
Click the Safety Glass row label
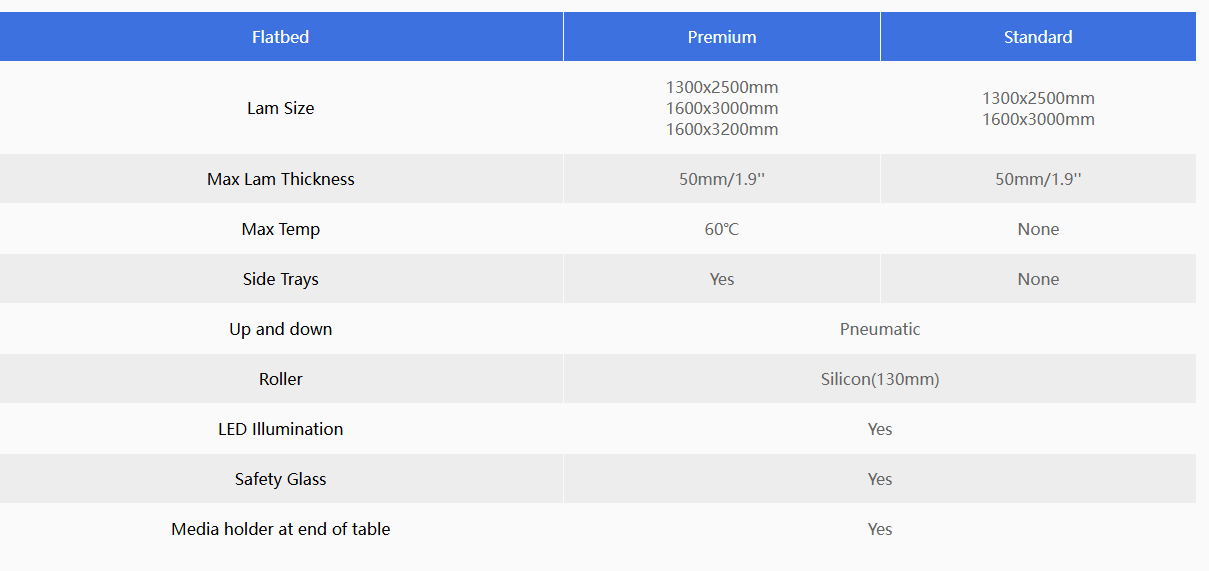280,479
